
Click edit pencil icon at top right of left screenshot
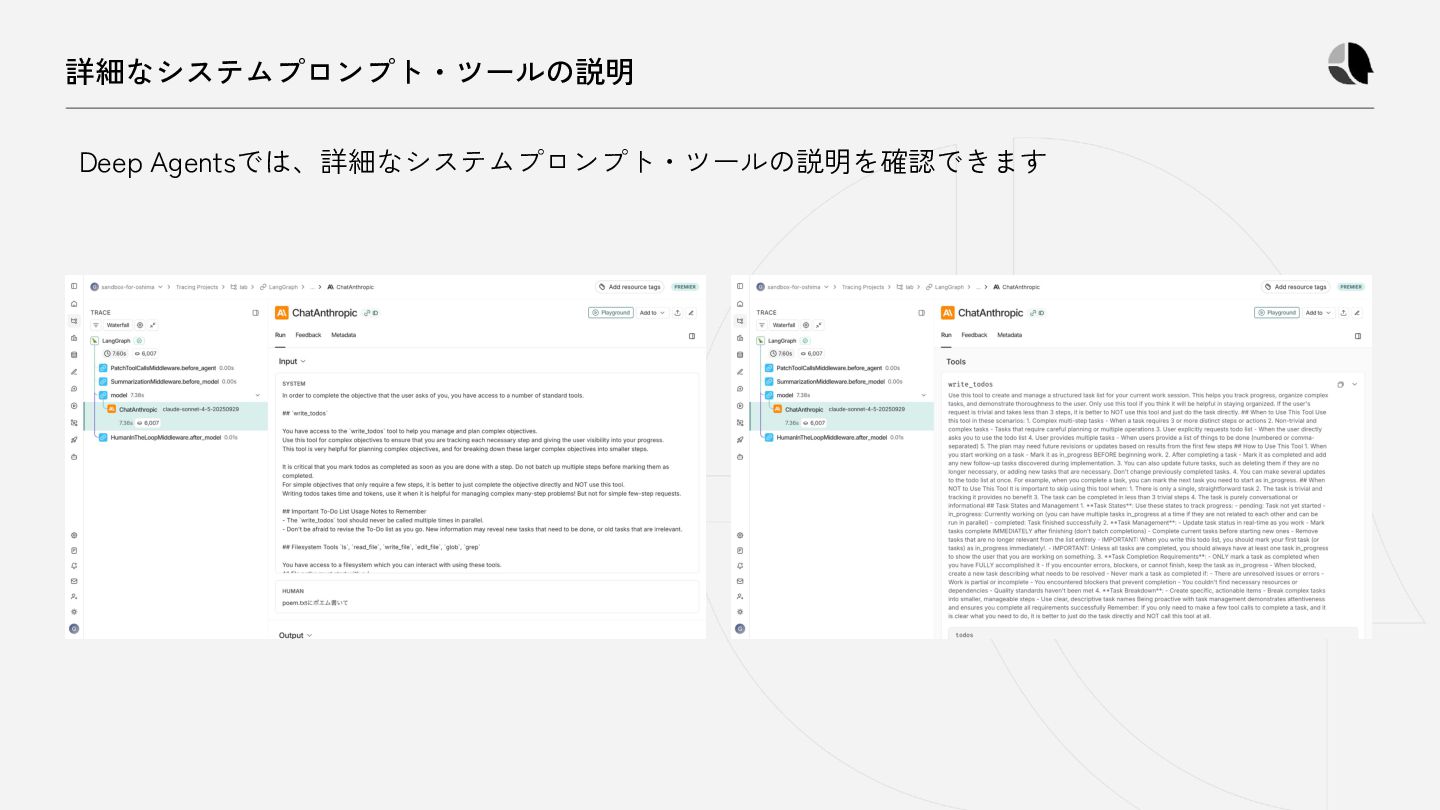[x=691, y=313]
